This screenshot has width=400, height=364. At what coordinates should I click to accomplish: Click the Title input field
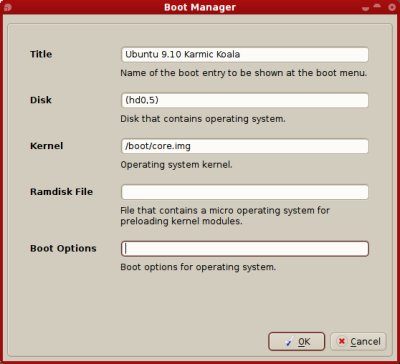point(245,55)
